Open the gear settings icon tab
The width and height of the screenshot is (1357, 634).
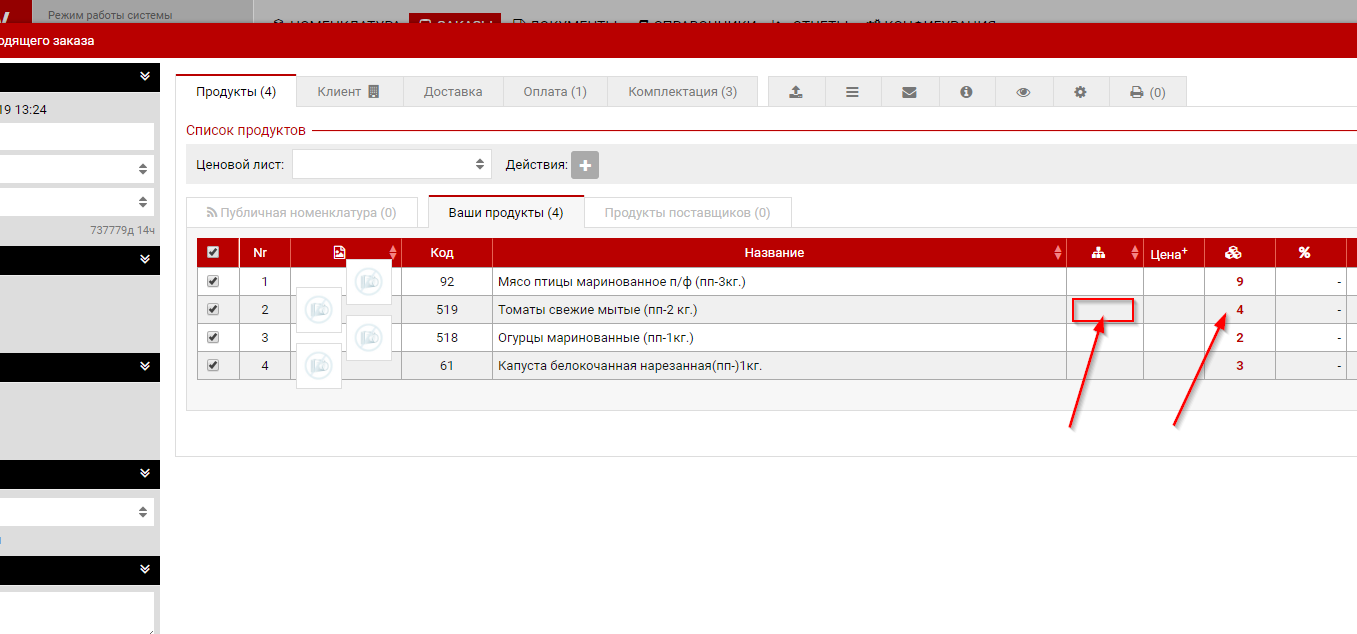tap(1080, 92)
